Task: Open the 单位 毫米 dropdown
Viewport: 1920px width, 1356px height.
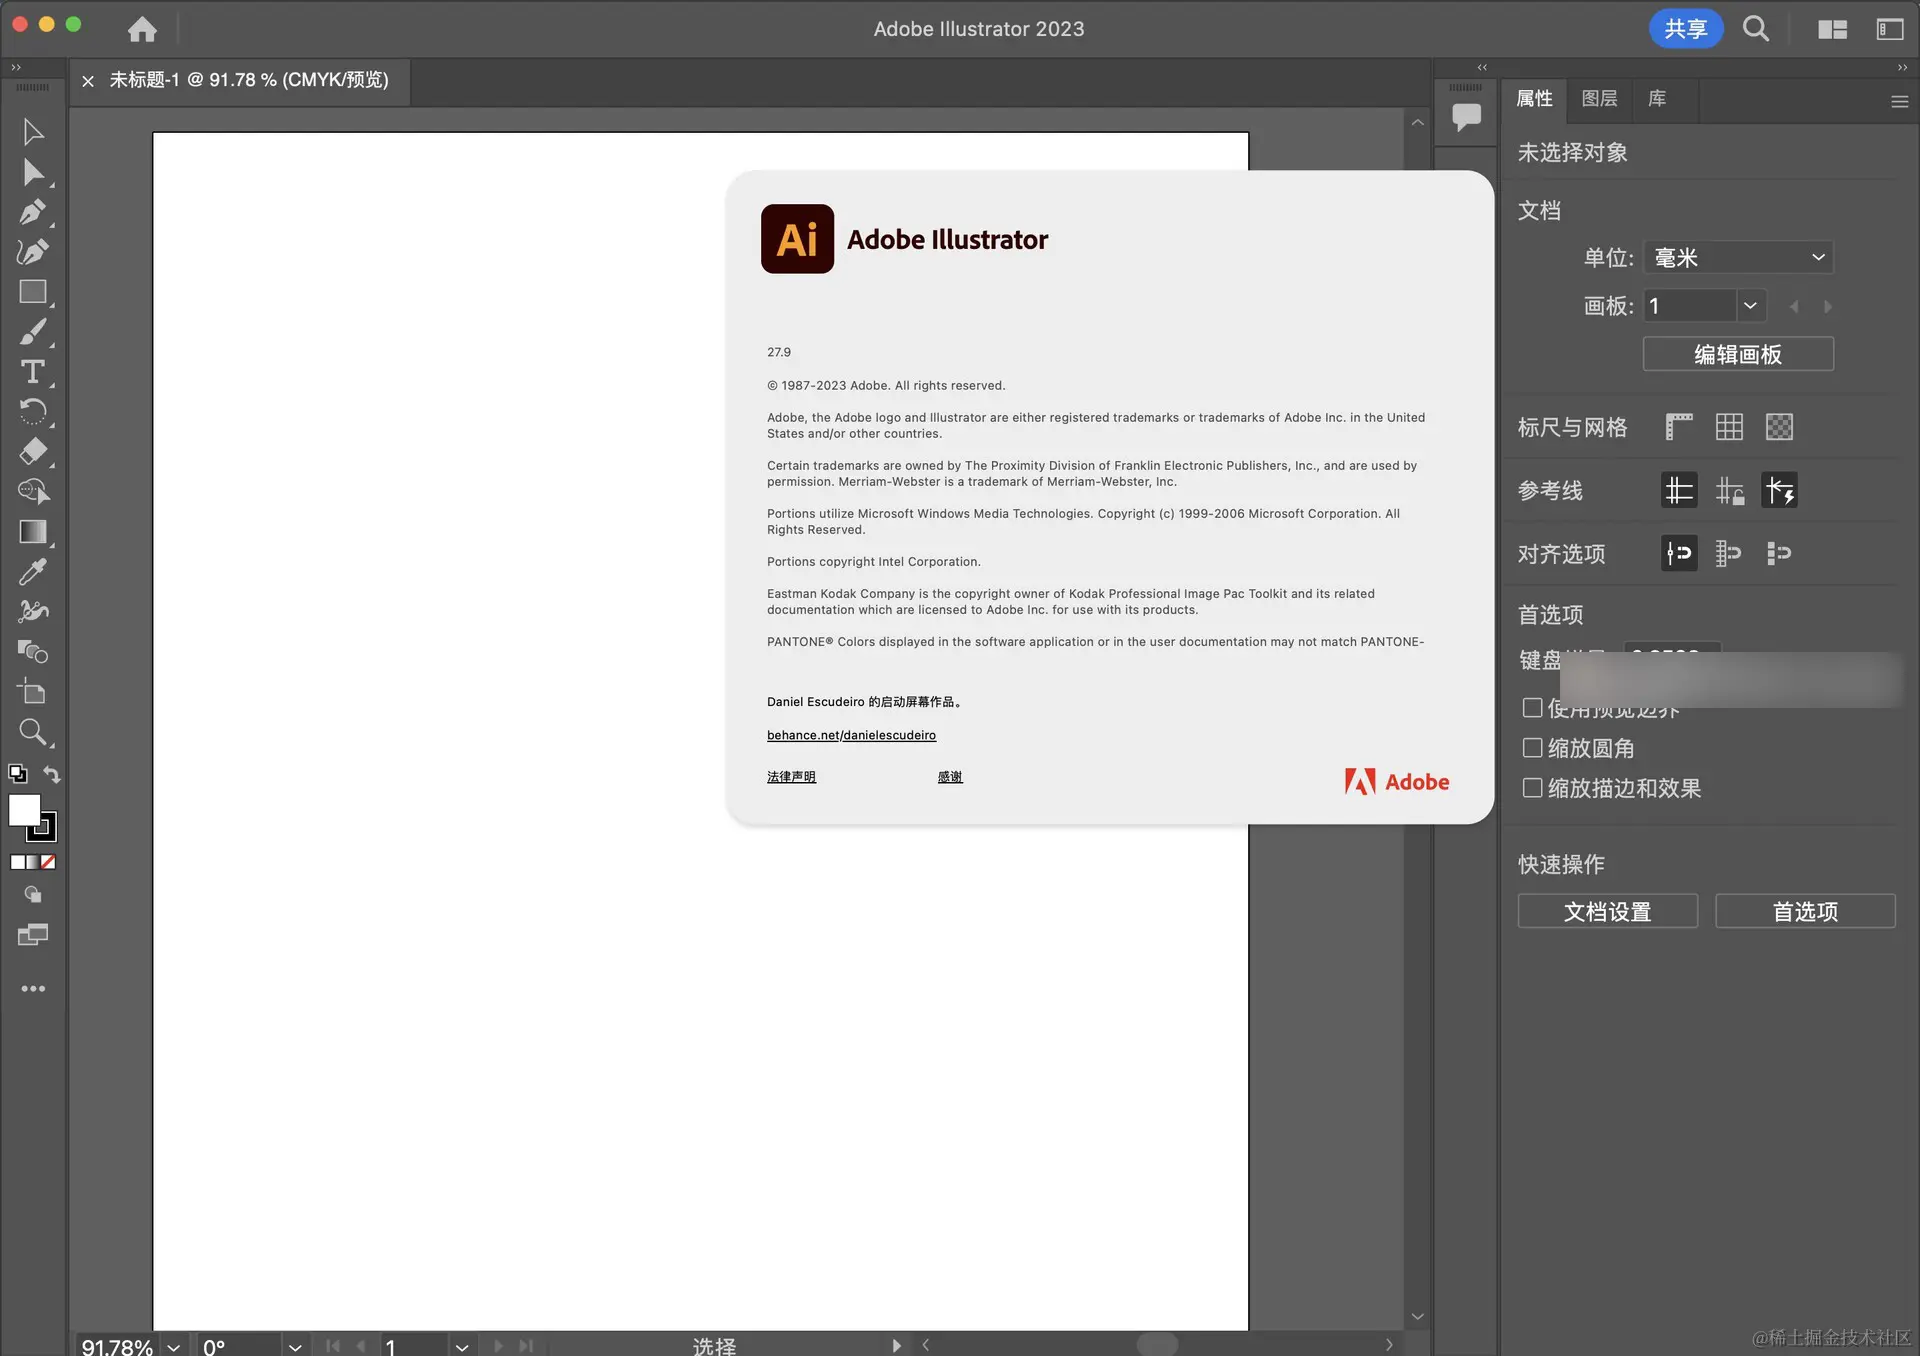Action: pos(1738,258)
